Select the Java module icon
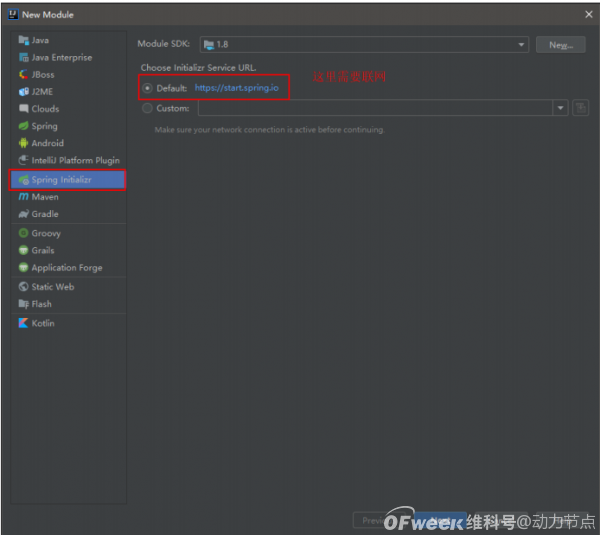The width and height of the screenshot is (600, 535). pos(24,40)
